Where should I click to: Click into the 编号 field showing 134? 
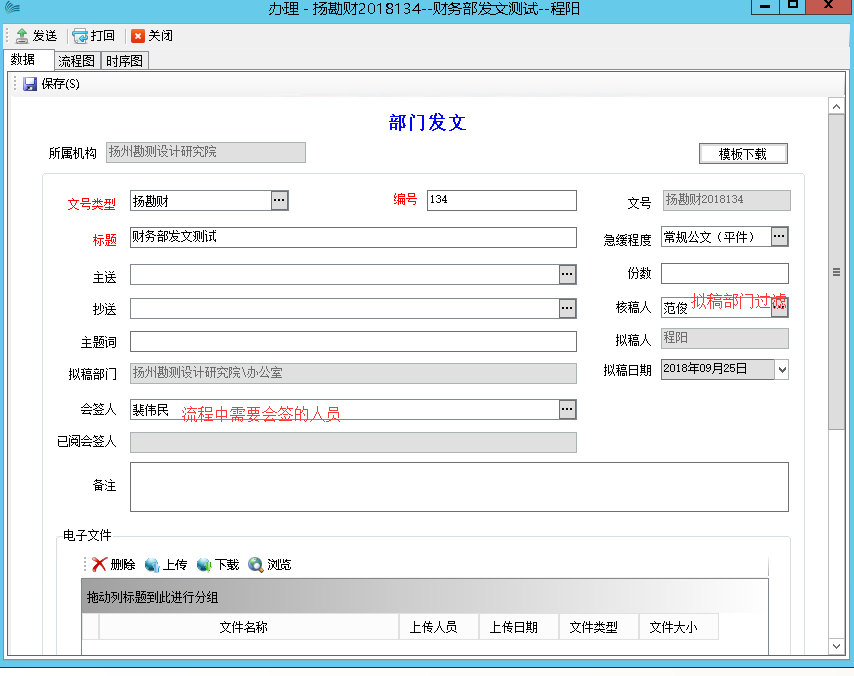point(502,200)
